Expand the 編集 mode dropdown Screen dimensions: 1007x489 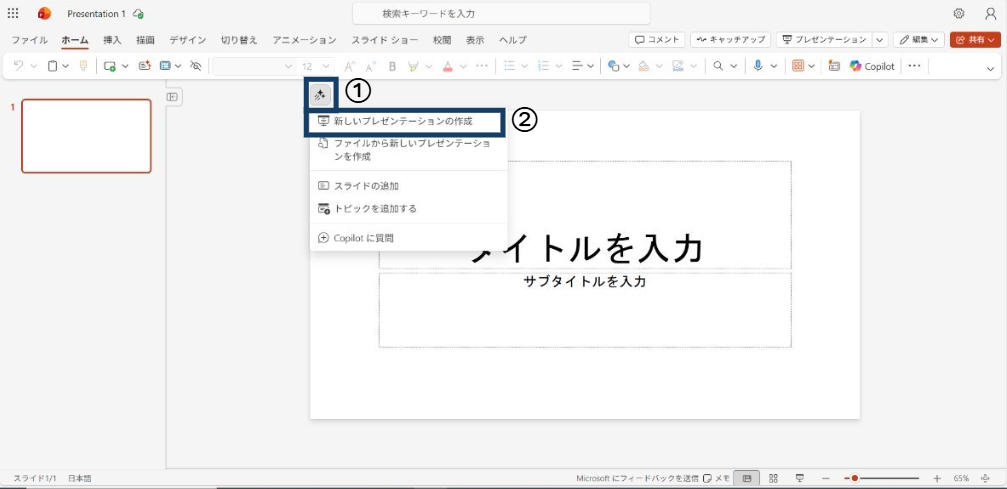tap(918, 40)
